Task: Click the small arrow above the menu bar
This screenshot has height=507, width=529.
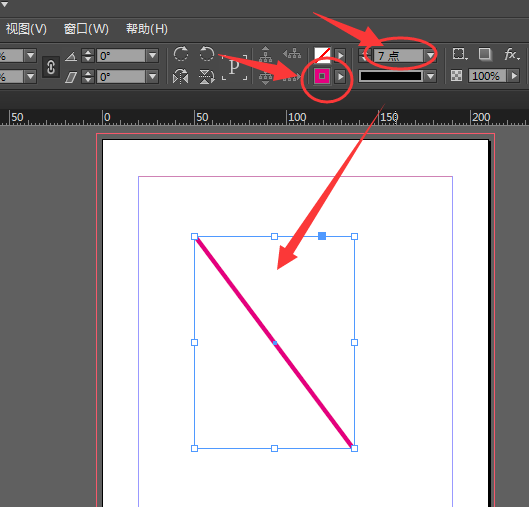Action: [4, 4]
